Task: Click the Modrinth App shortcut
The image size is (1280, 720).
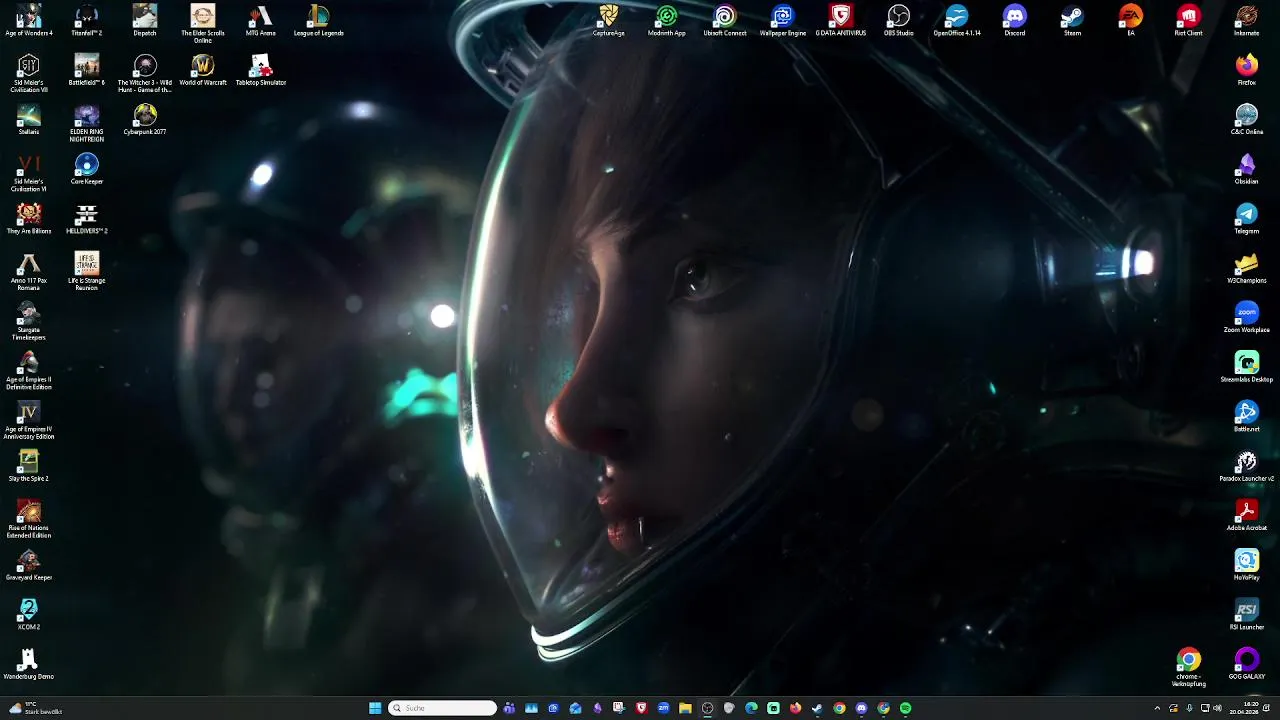Action: tap(667, 20)
